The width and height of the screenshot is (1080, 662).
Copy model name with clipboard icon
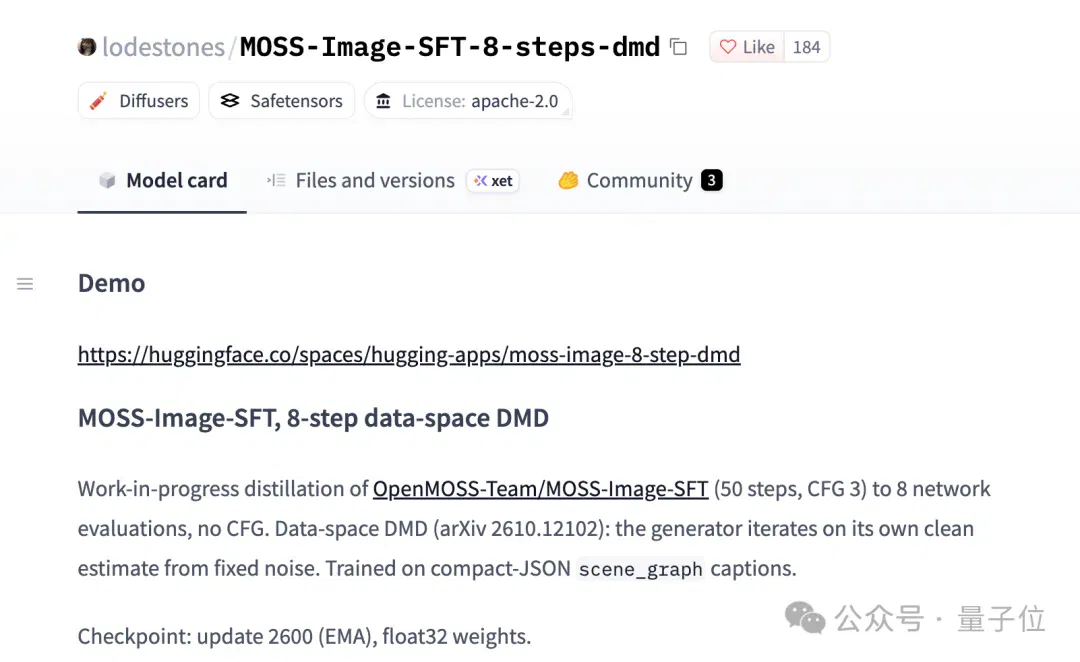[x=678, y=47]
